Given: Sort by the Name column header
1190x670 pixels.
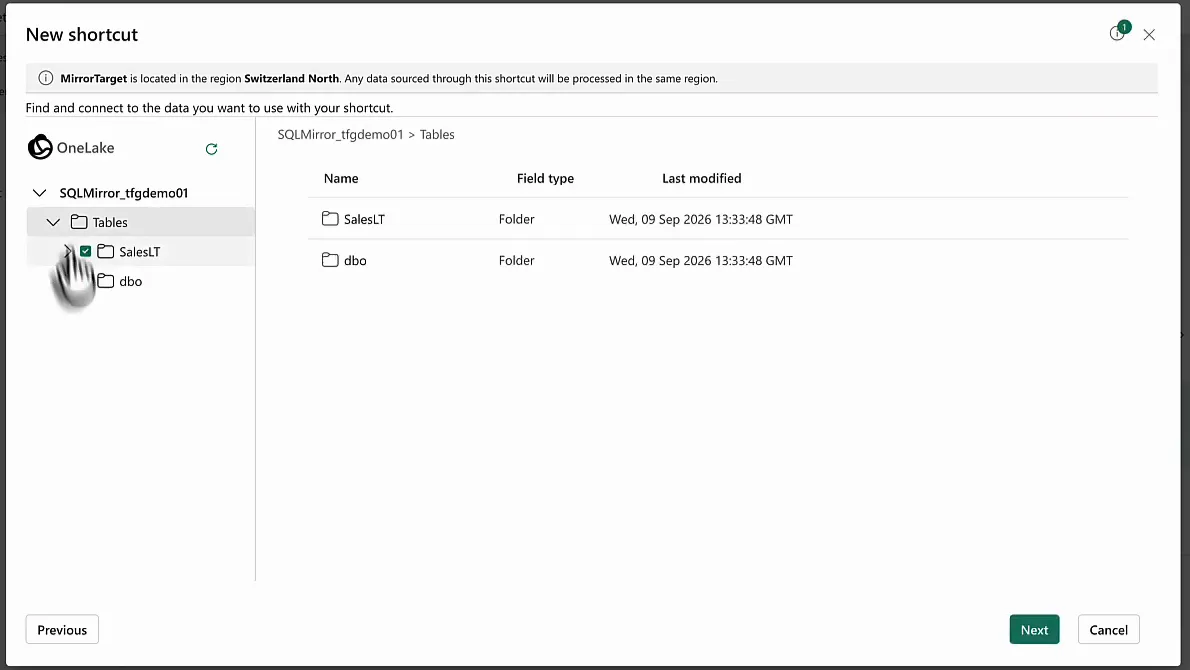Looking at the screenshot, I should (341, 178).
